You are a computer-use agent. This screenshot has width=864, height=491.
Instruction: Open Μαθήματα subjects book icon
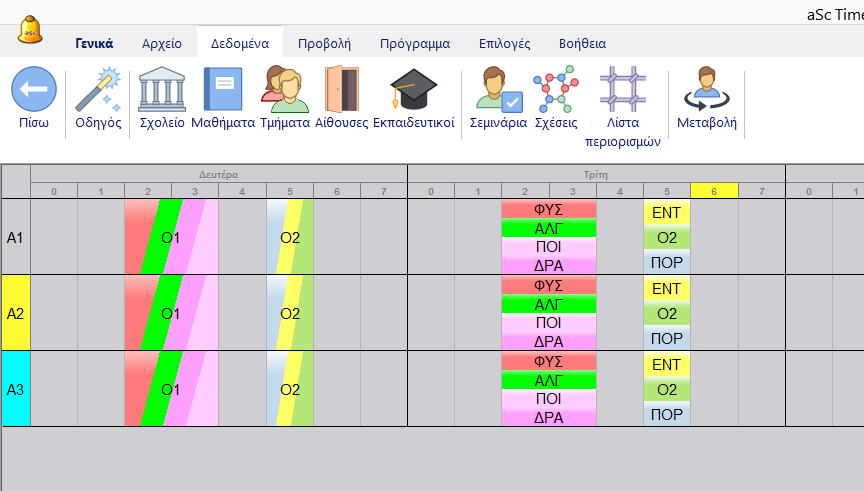pyautogui.click(x=222, y=90)
